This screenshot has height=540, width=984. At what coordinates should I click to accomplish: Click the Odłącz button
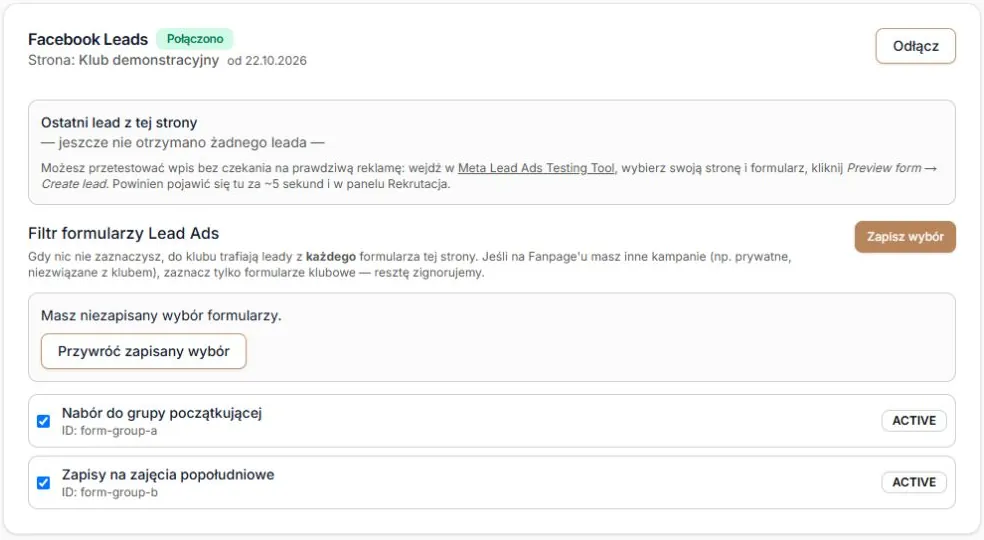915,46
